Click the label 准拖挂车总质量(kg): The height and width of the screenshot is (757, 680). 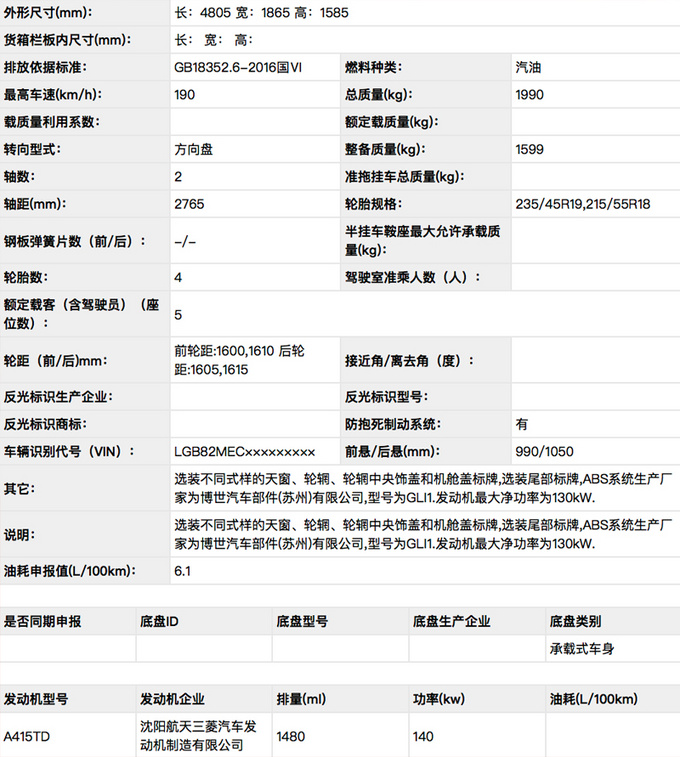click(x=404, y=177)
